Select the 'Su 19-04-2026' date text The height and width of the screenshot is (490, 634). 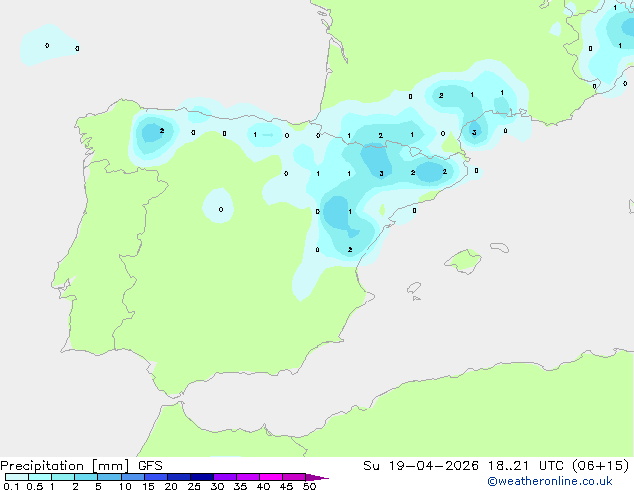pos(421,466)
